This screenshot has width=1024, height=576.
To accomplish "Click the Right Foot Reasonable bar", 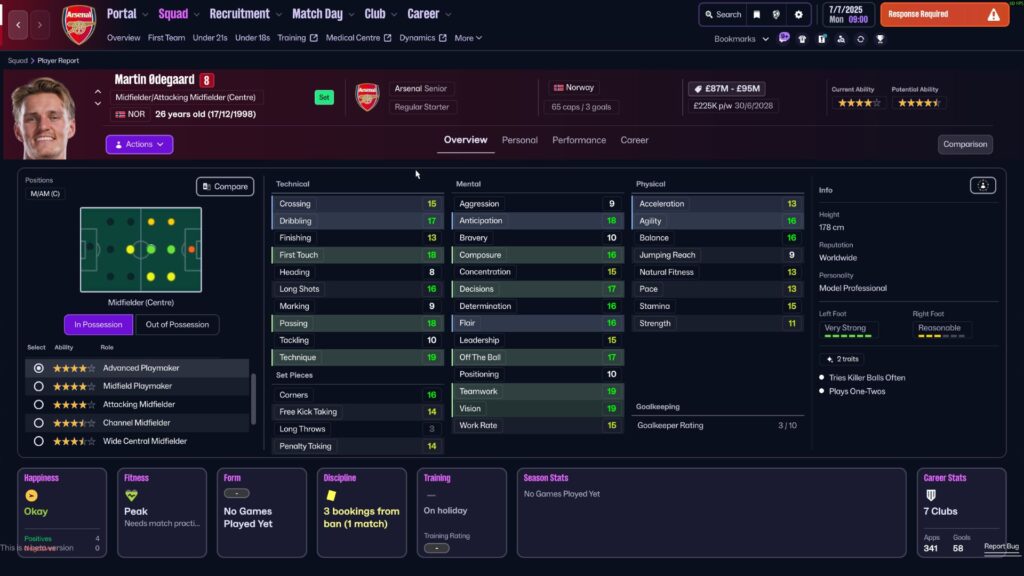I will click(x=941, y=336).
